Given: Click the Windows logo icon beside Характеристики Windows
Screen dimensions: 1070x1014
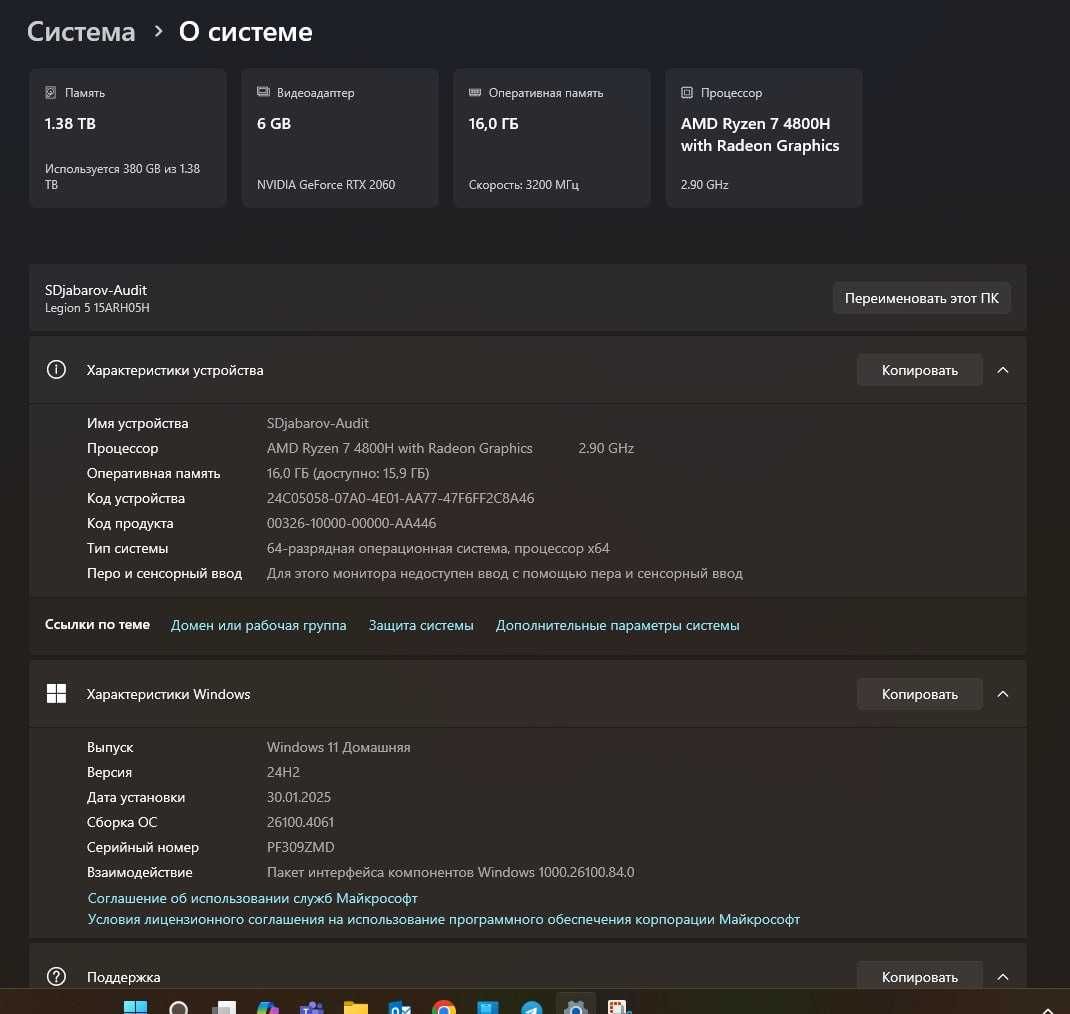Looking at the screenshot, I should pos(56,694).
